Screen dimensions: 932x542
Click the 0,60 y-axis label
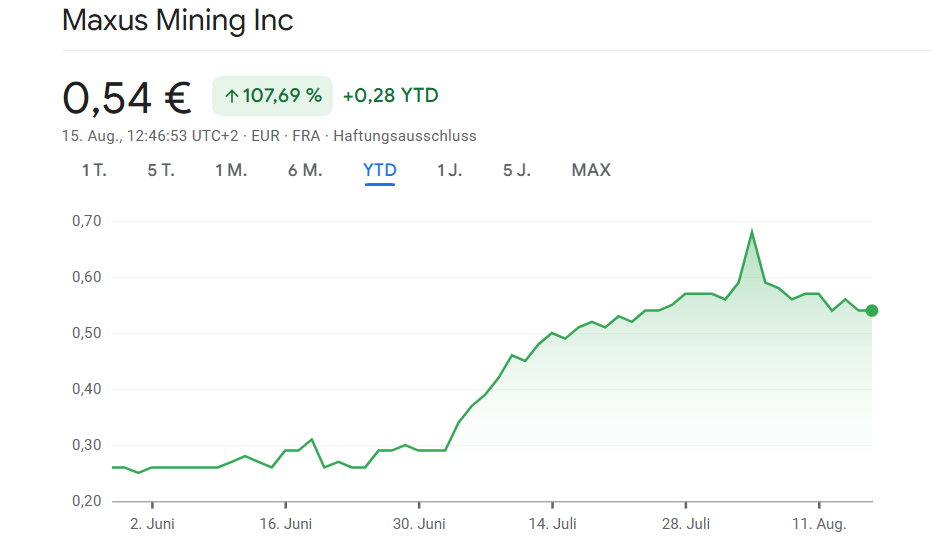click(87, 277)
